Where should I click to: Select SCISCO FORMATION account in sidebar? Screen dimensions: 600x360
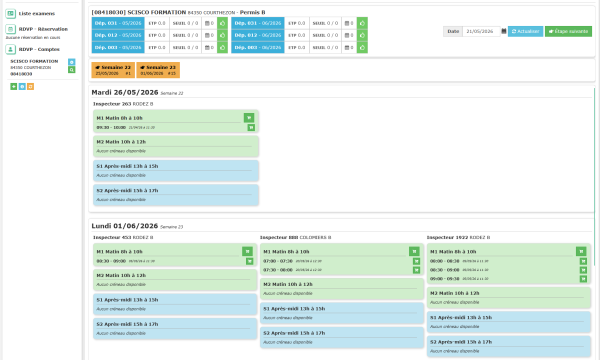pos(34,61)
